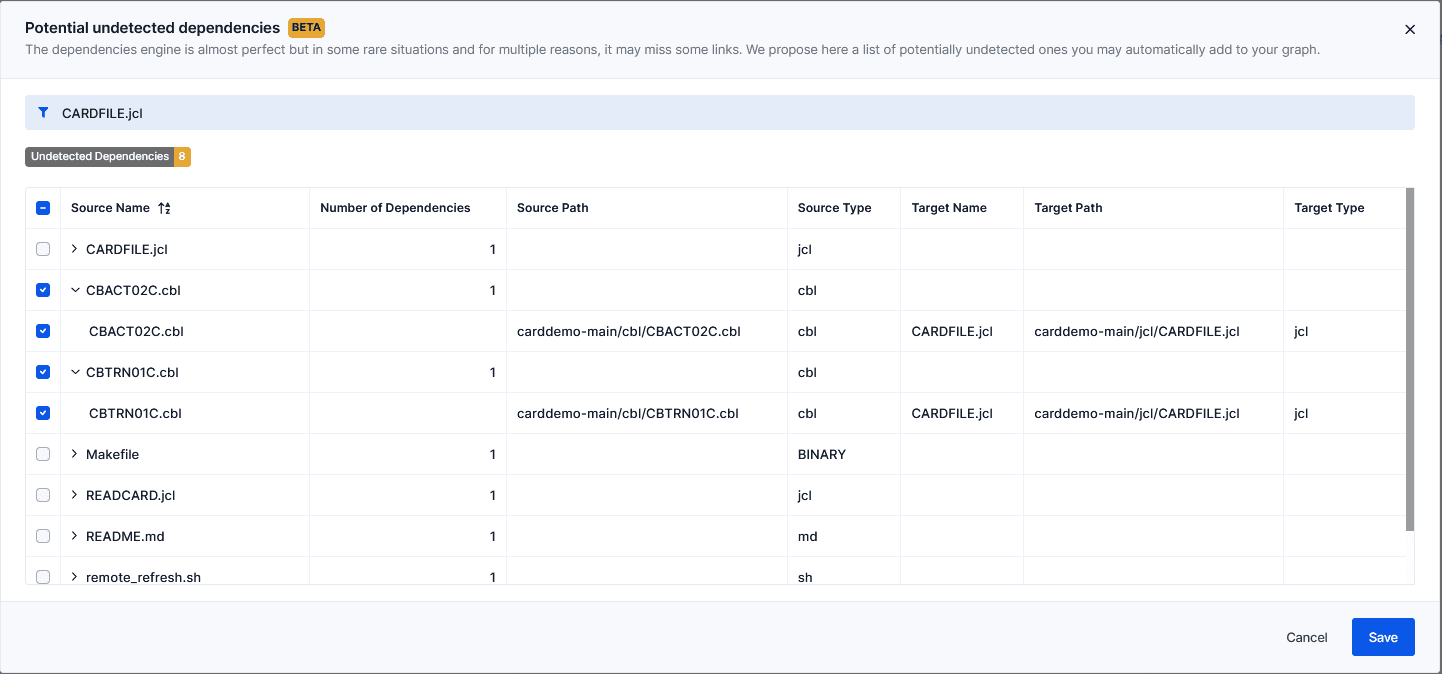Click the Undetected Dependencies count badge
Screen dimensions: 1442x674
(182, 157)
